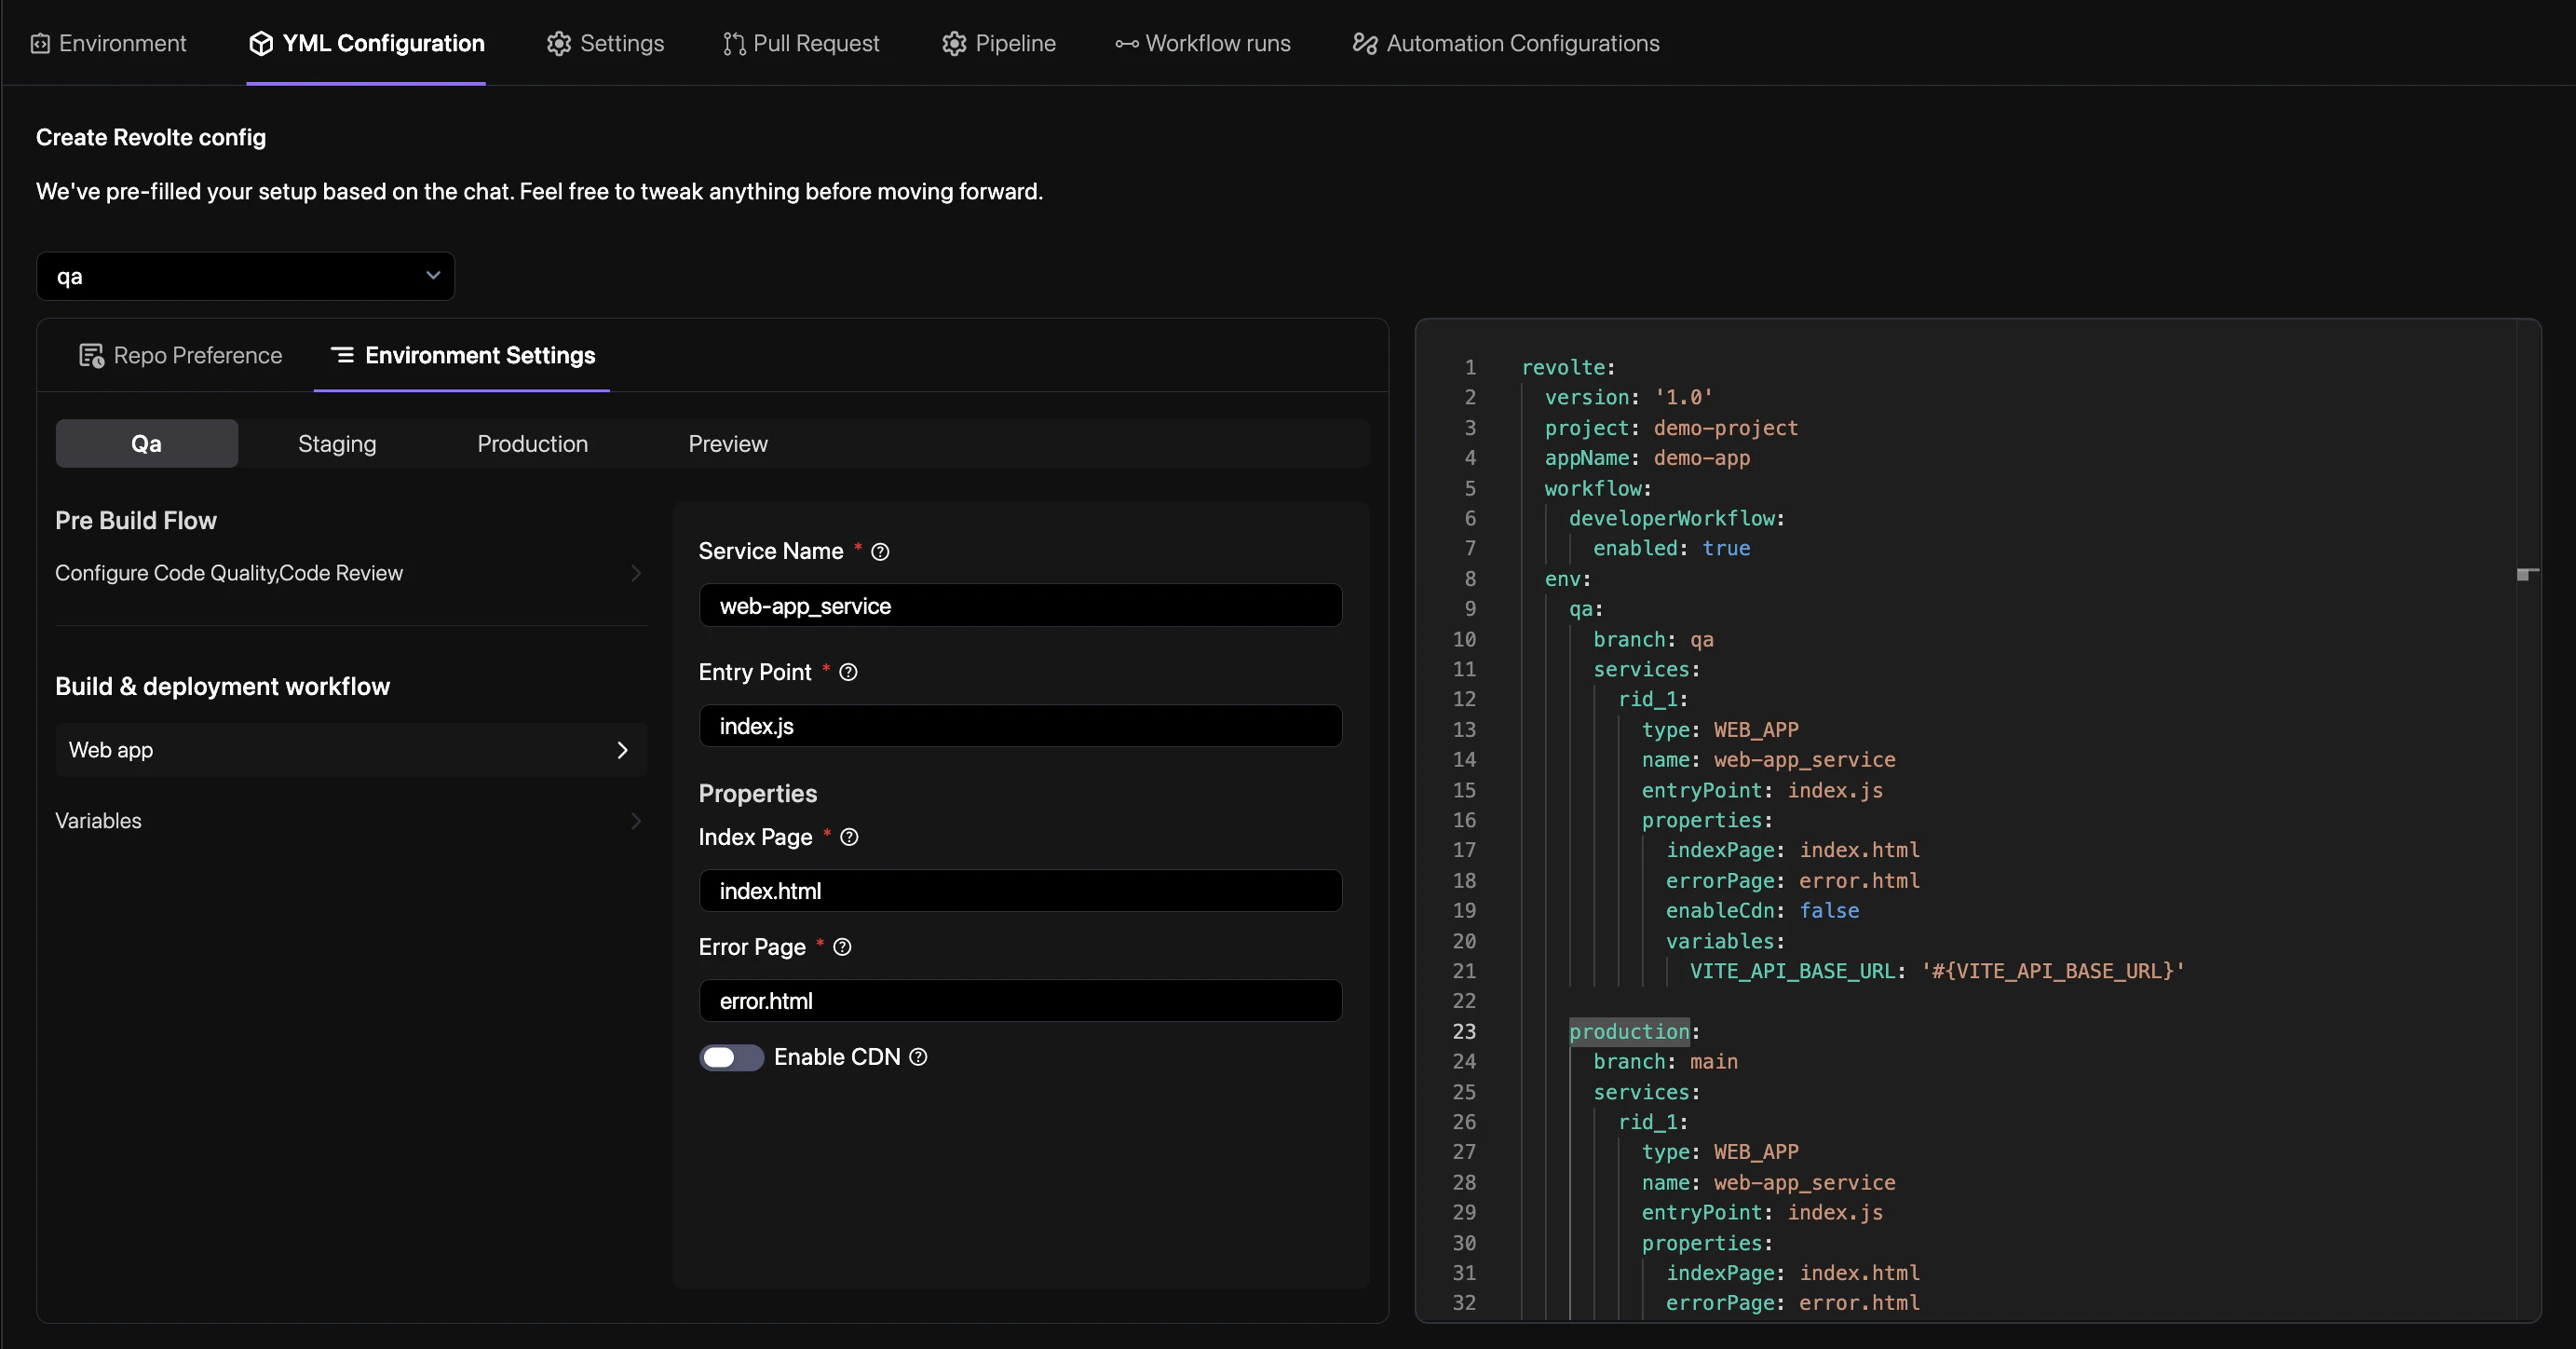
Task: Select the Staging environment
Action: (337, 443)
